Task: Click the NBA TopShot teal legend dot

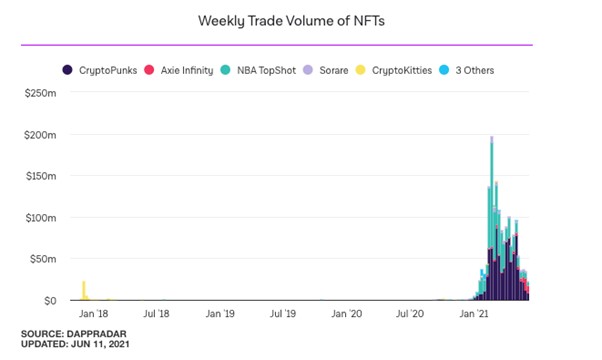Action: [225, 70]
